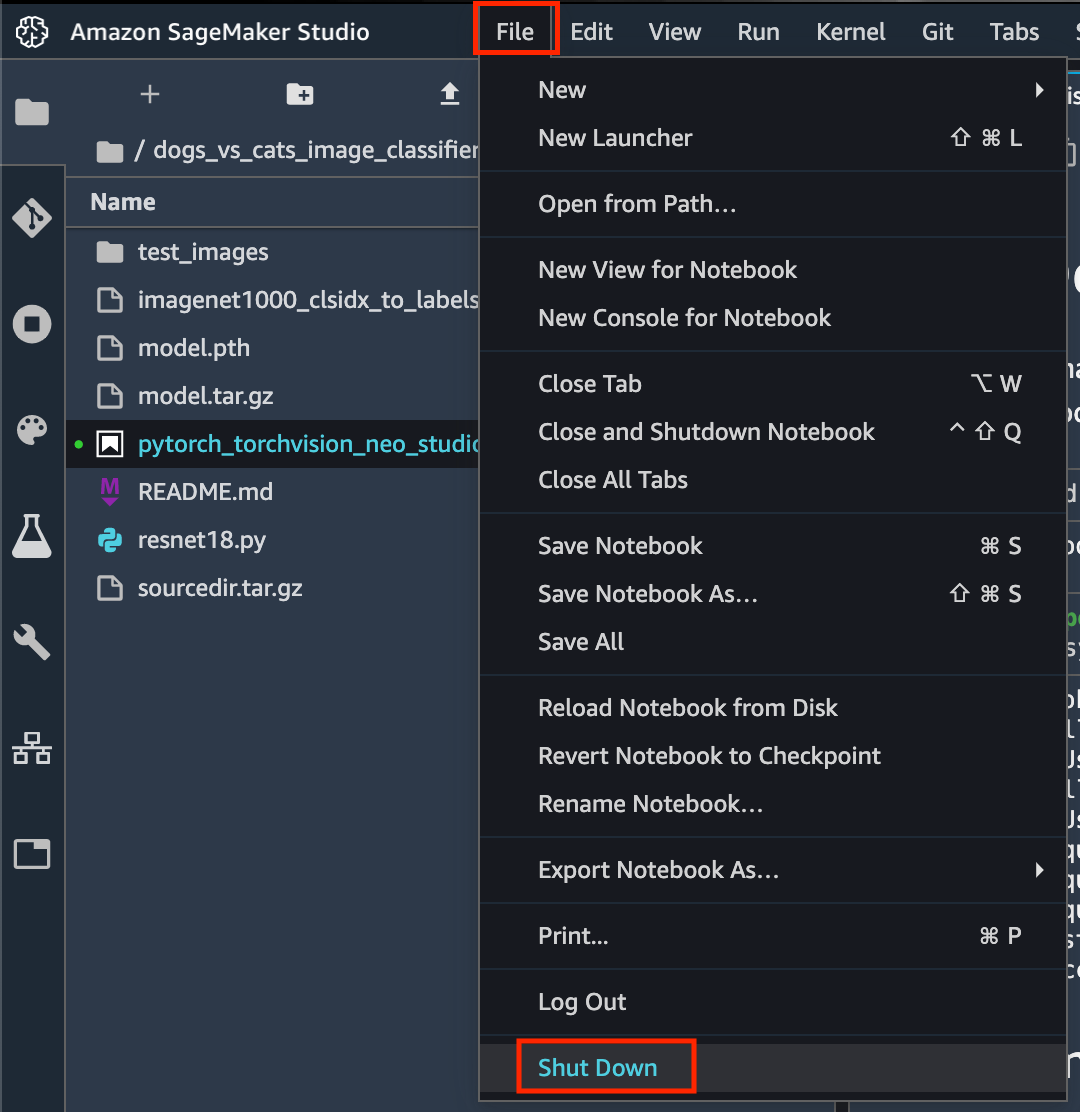The width and height of the screenshot is (1080, 1112).
Task: Open the wrench tools sidebar icon
Action: point(32,642)
